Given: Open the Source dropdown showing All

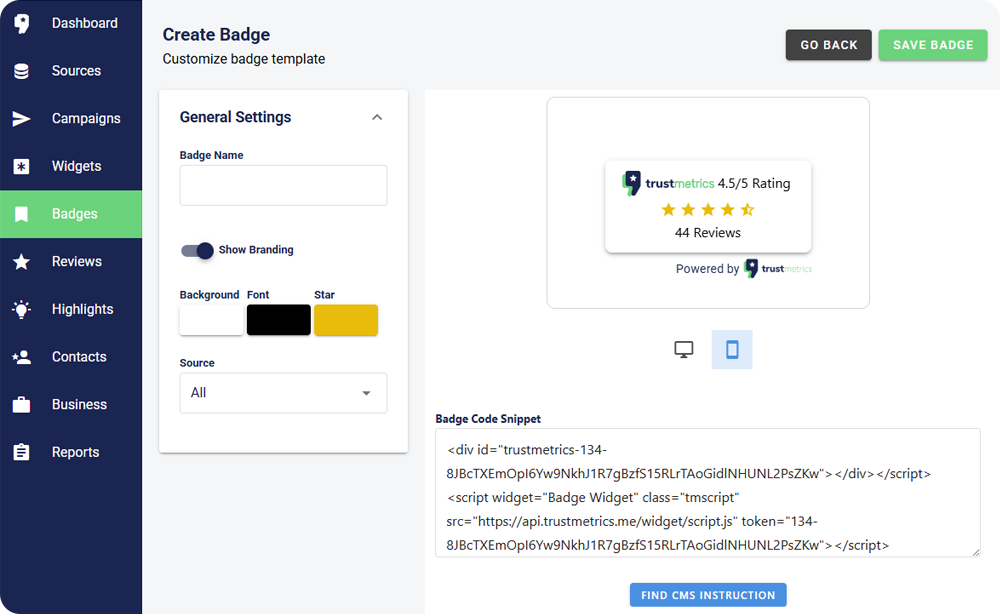Looking at the screenshot, I should click(x=283, y=393).
